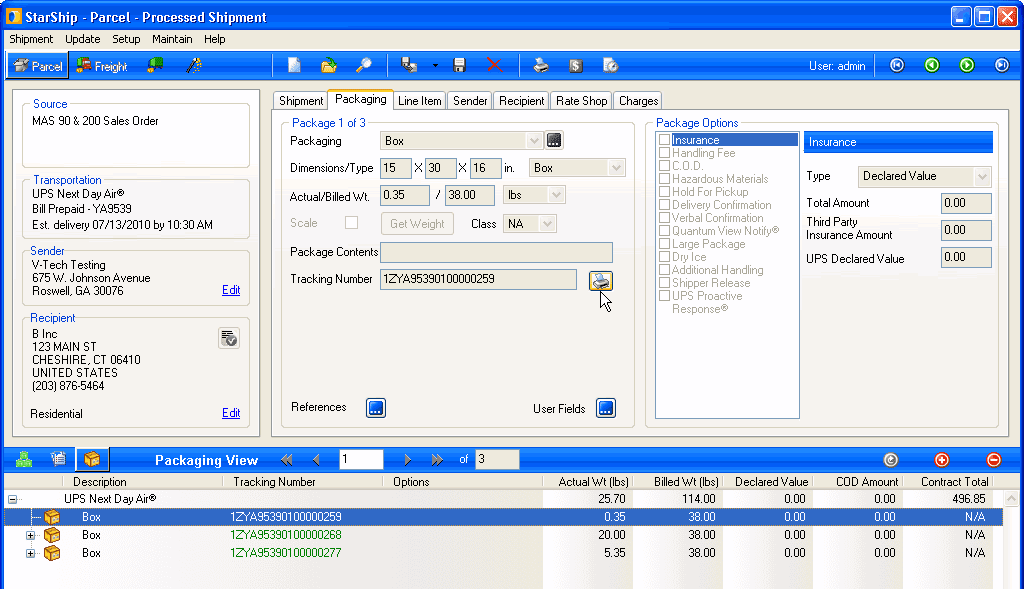
Task: Open the Packaging type dropdown
Action: click(534, 140)
